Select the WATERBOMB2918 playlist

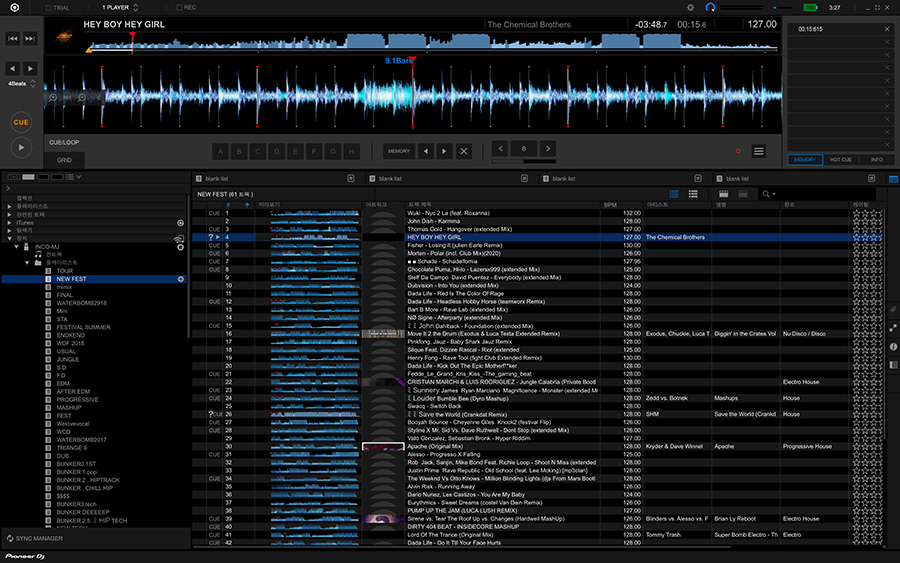pyautogui.click(x=82, y=303)
